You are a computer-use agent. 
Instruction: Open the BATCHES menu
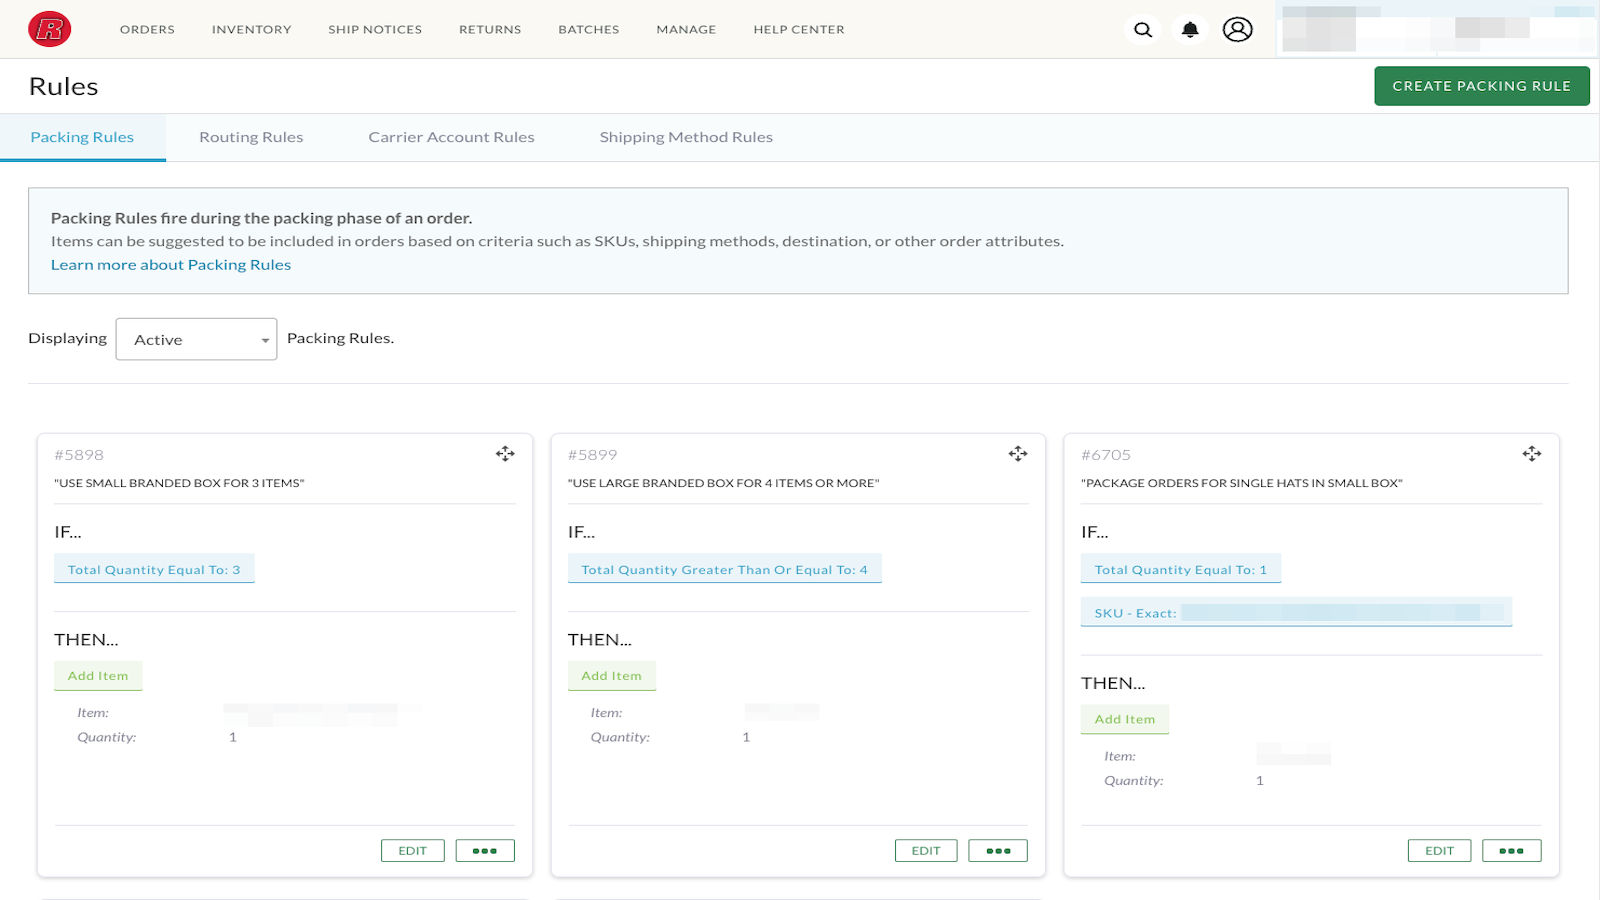[588, 29]
